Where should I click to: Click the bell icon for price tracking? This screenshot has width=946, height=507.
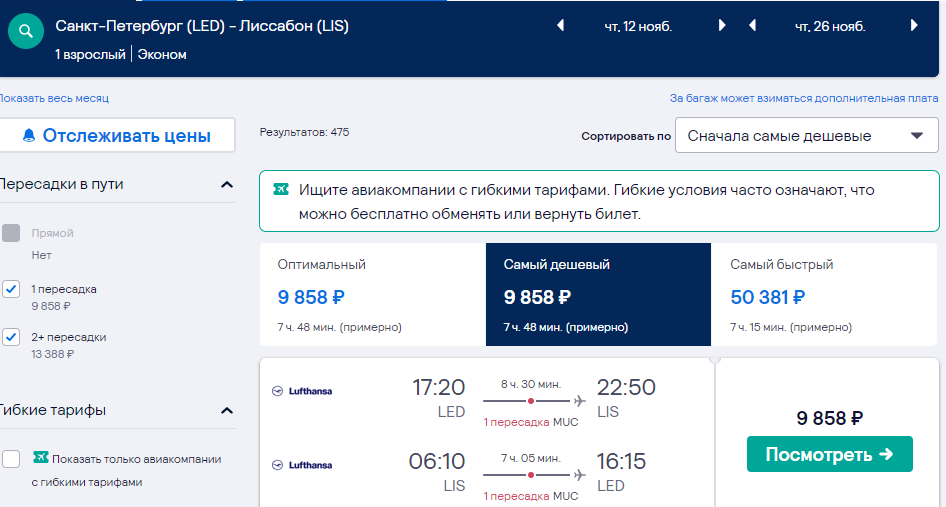click(29, 135)
